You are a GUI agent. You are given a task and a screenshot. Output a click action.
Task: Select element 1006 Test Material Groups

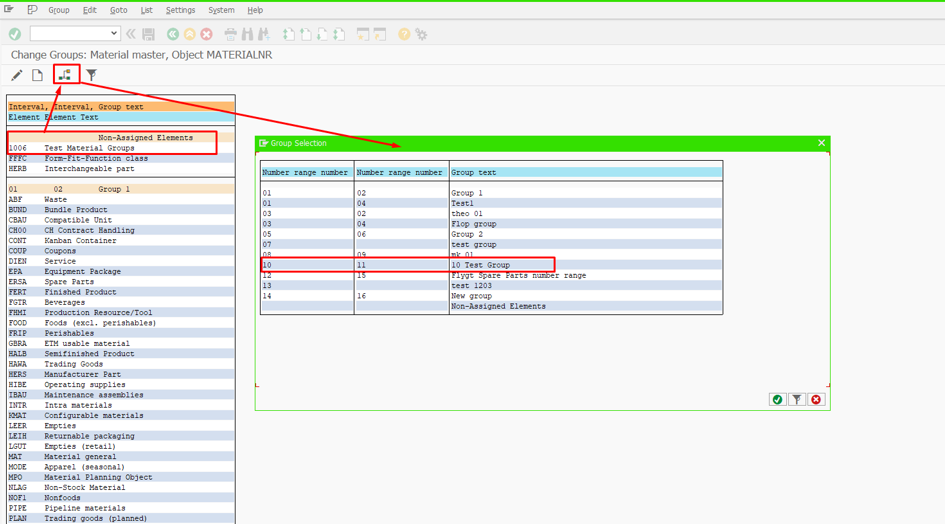click(88, 148)
